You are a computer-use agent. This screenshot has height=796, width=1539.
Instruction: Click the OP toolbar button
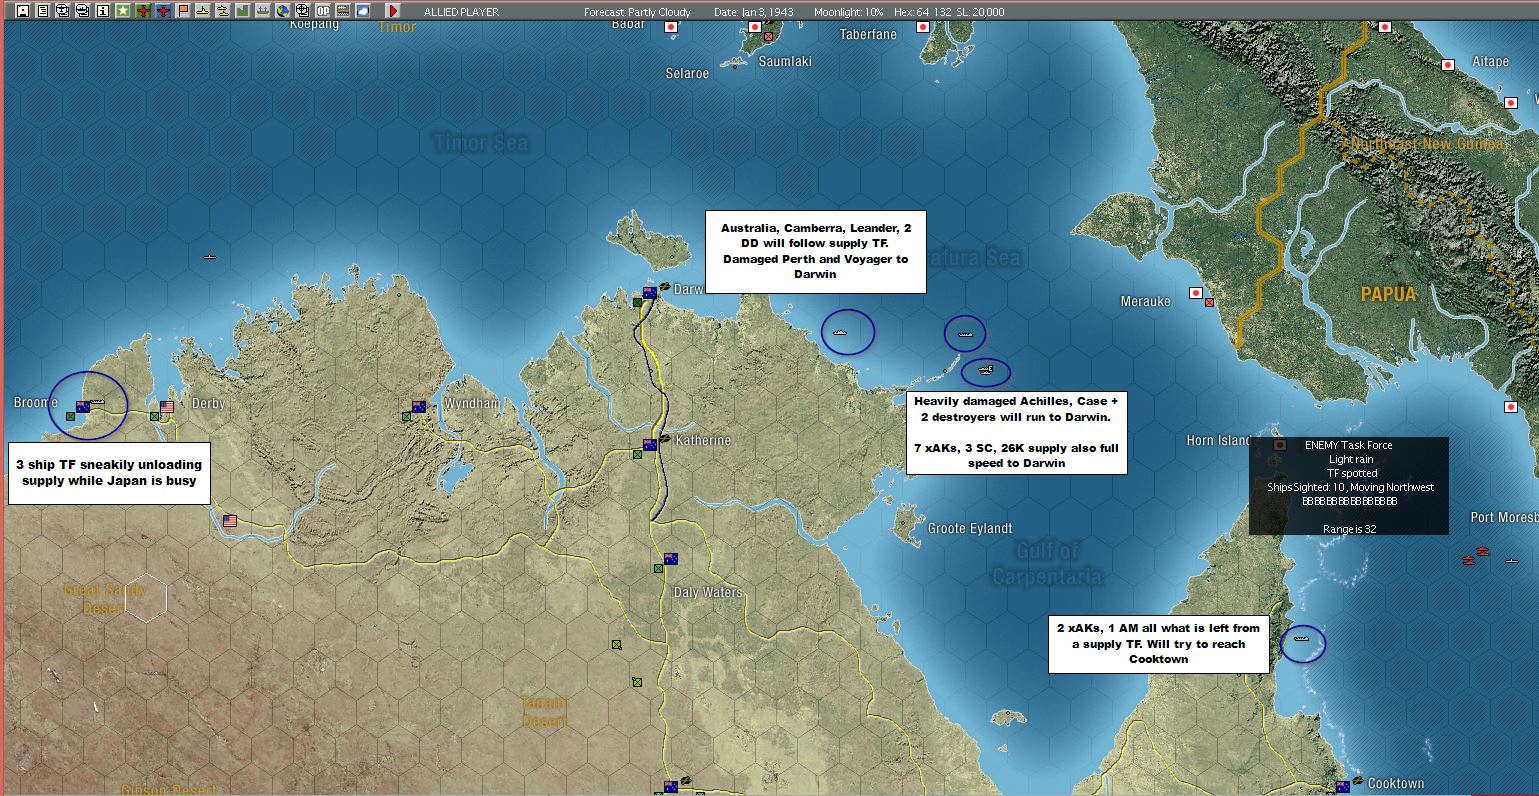pyautogui.click(x=322, y=11)
